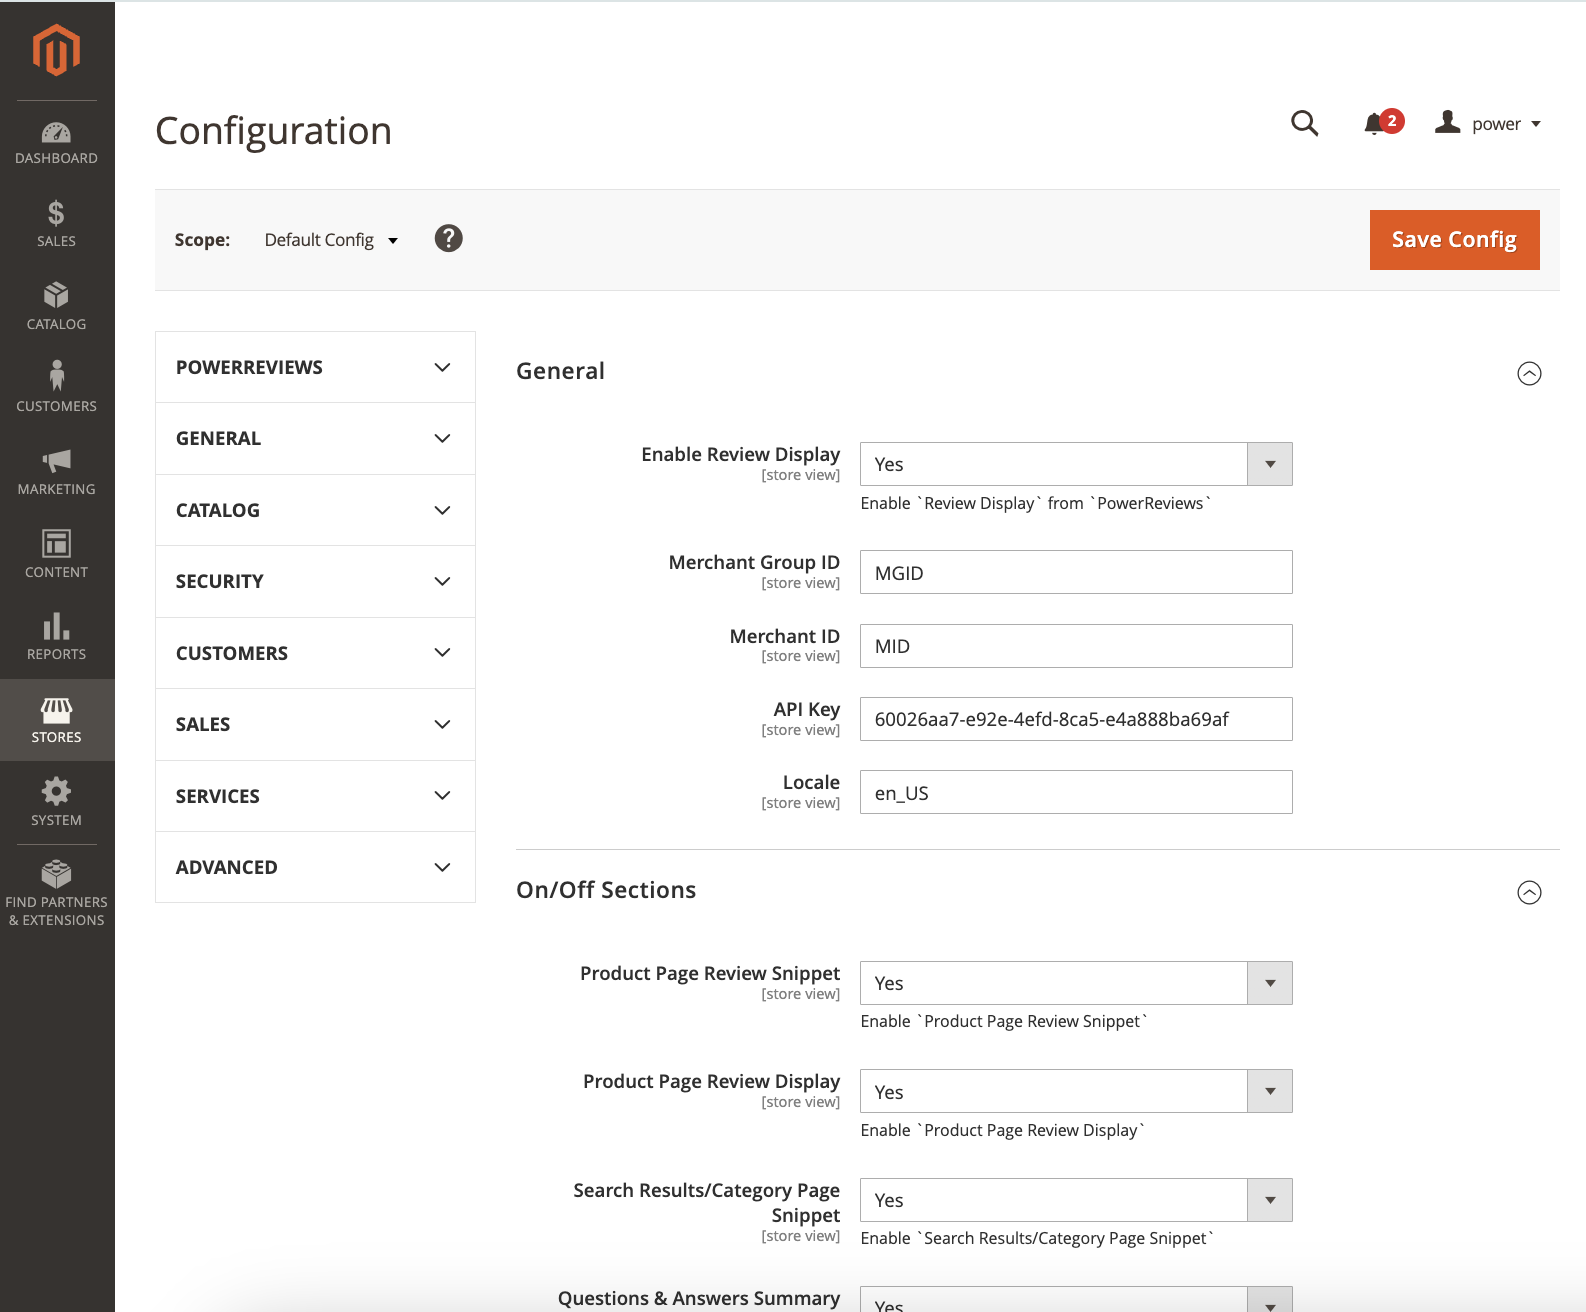Image resolution: width=1586 pixels, height=1312 pixels.
Task: Click the Locale field
Action: coord(1076,792)
